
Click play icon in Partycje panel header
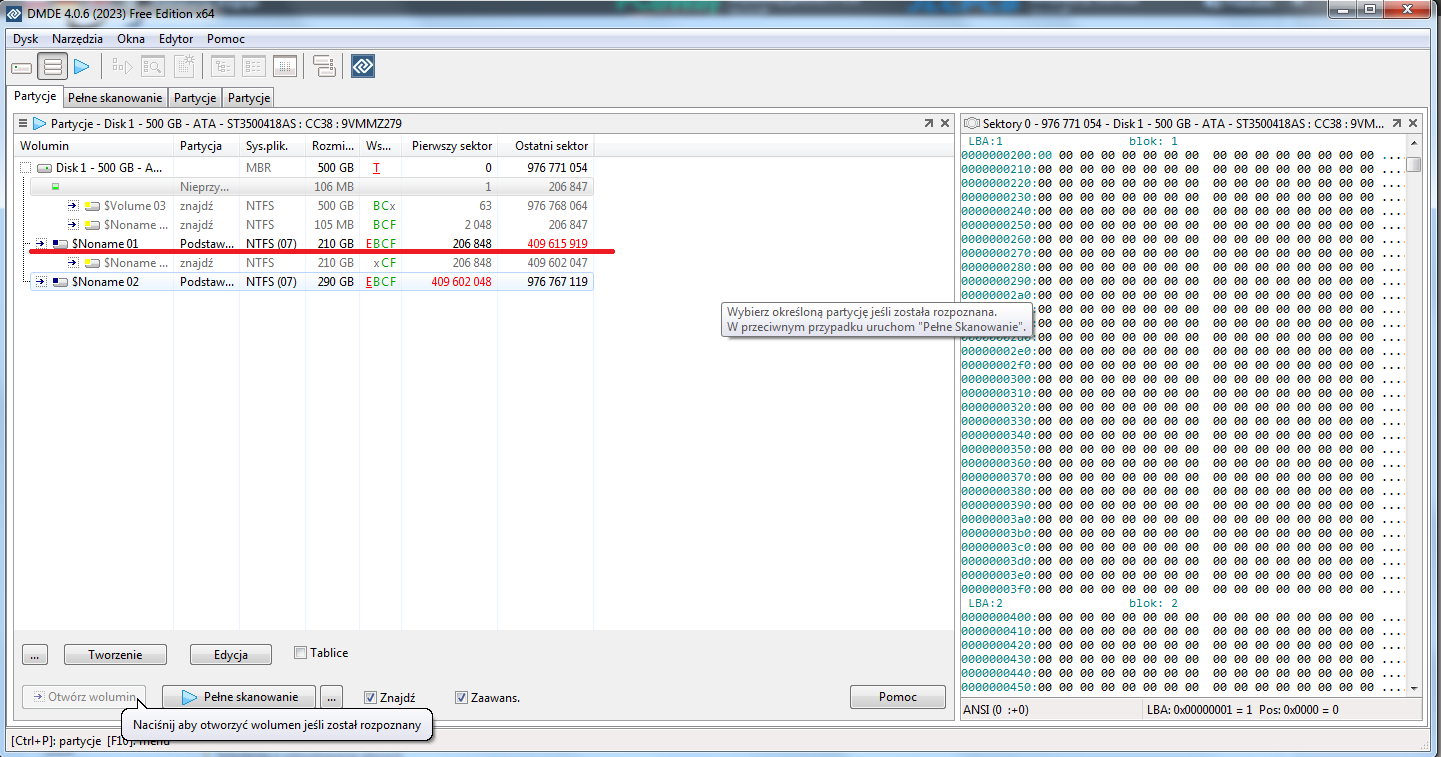[40, 124]
